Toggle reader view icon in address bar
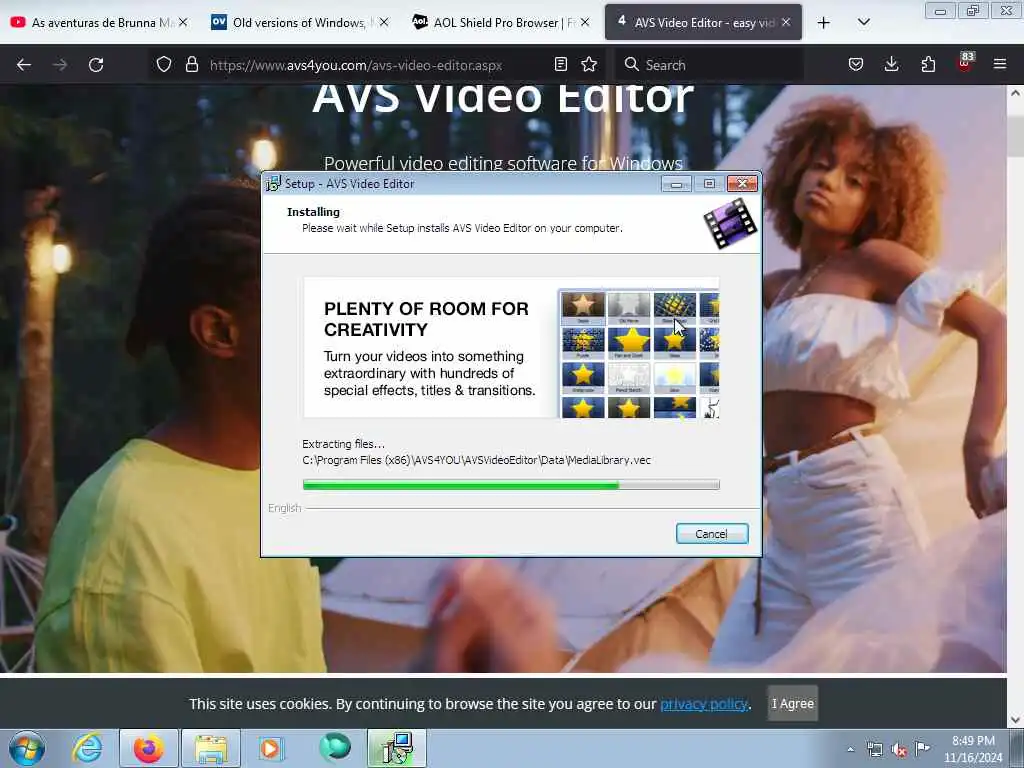 (x=560, y=65)
